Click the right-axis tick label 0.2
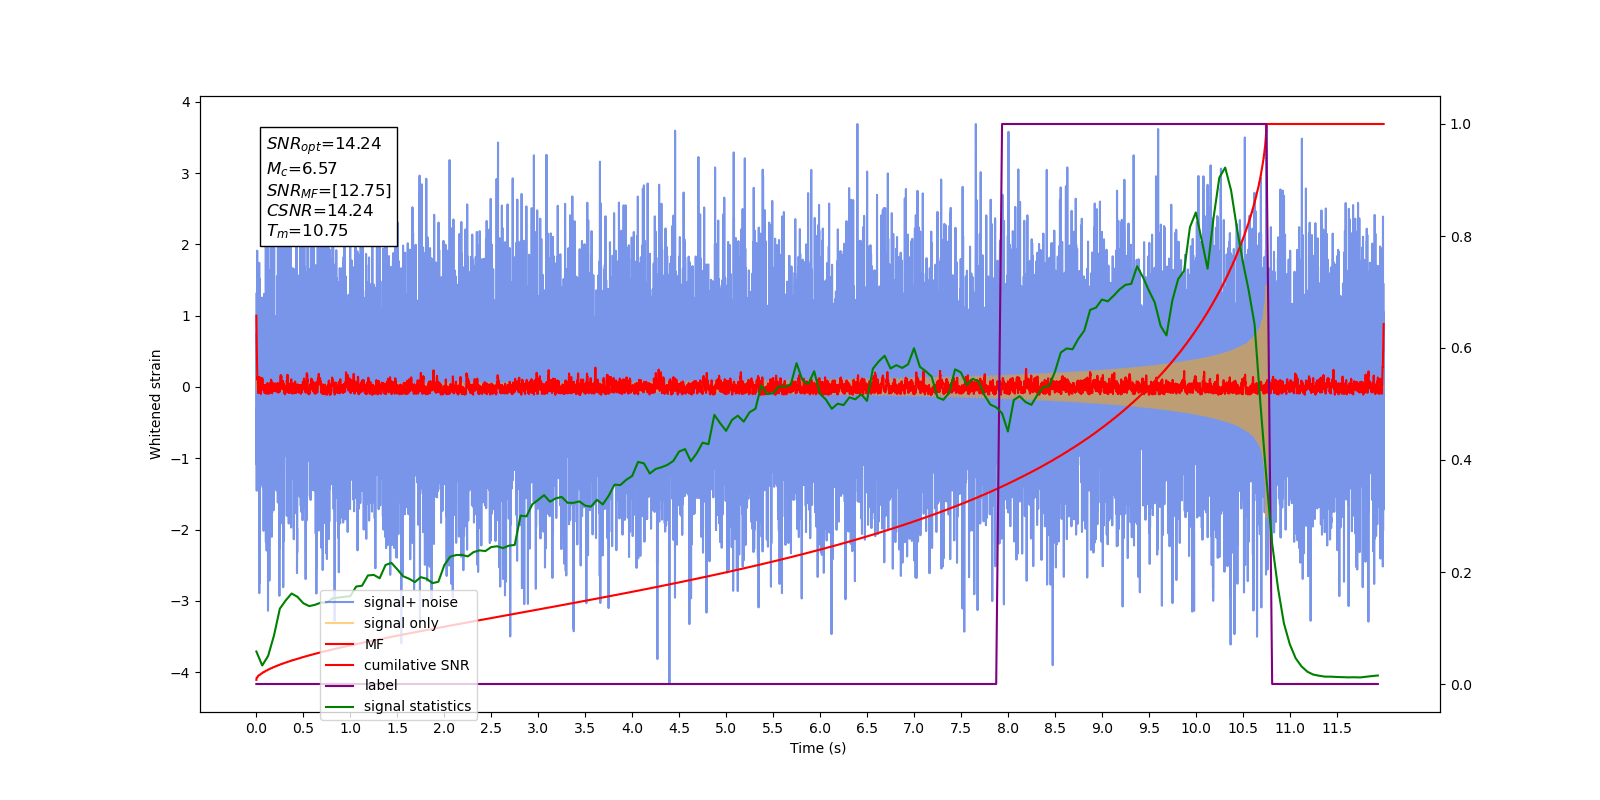Screen dimensions: 1600x800 pyautogui.click(x=1461, y=573)
